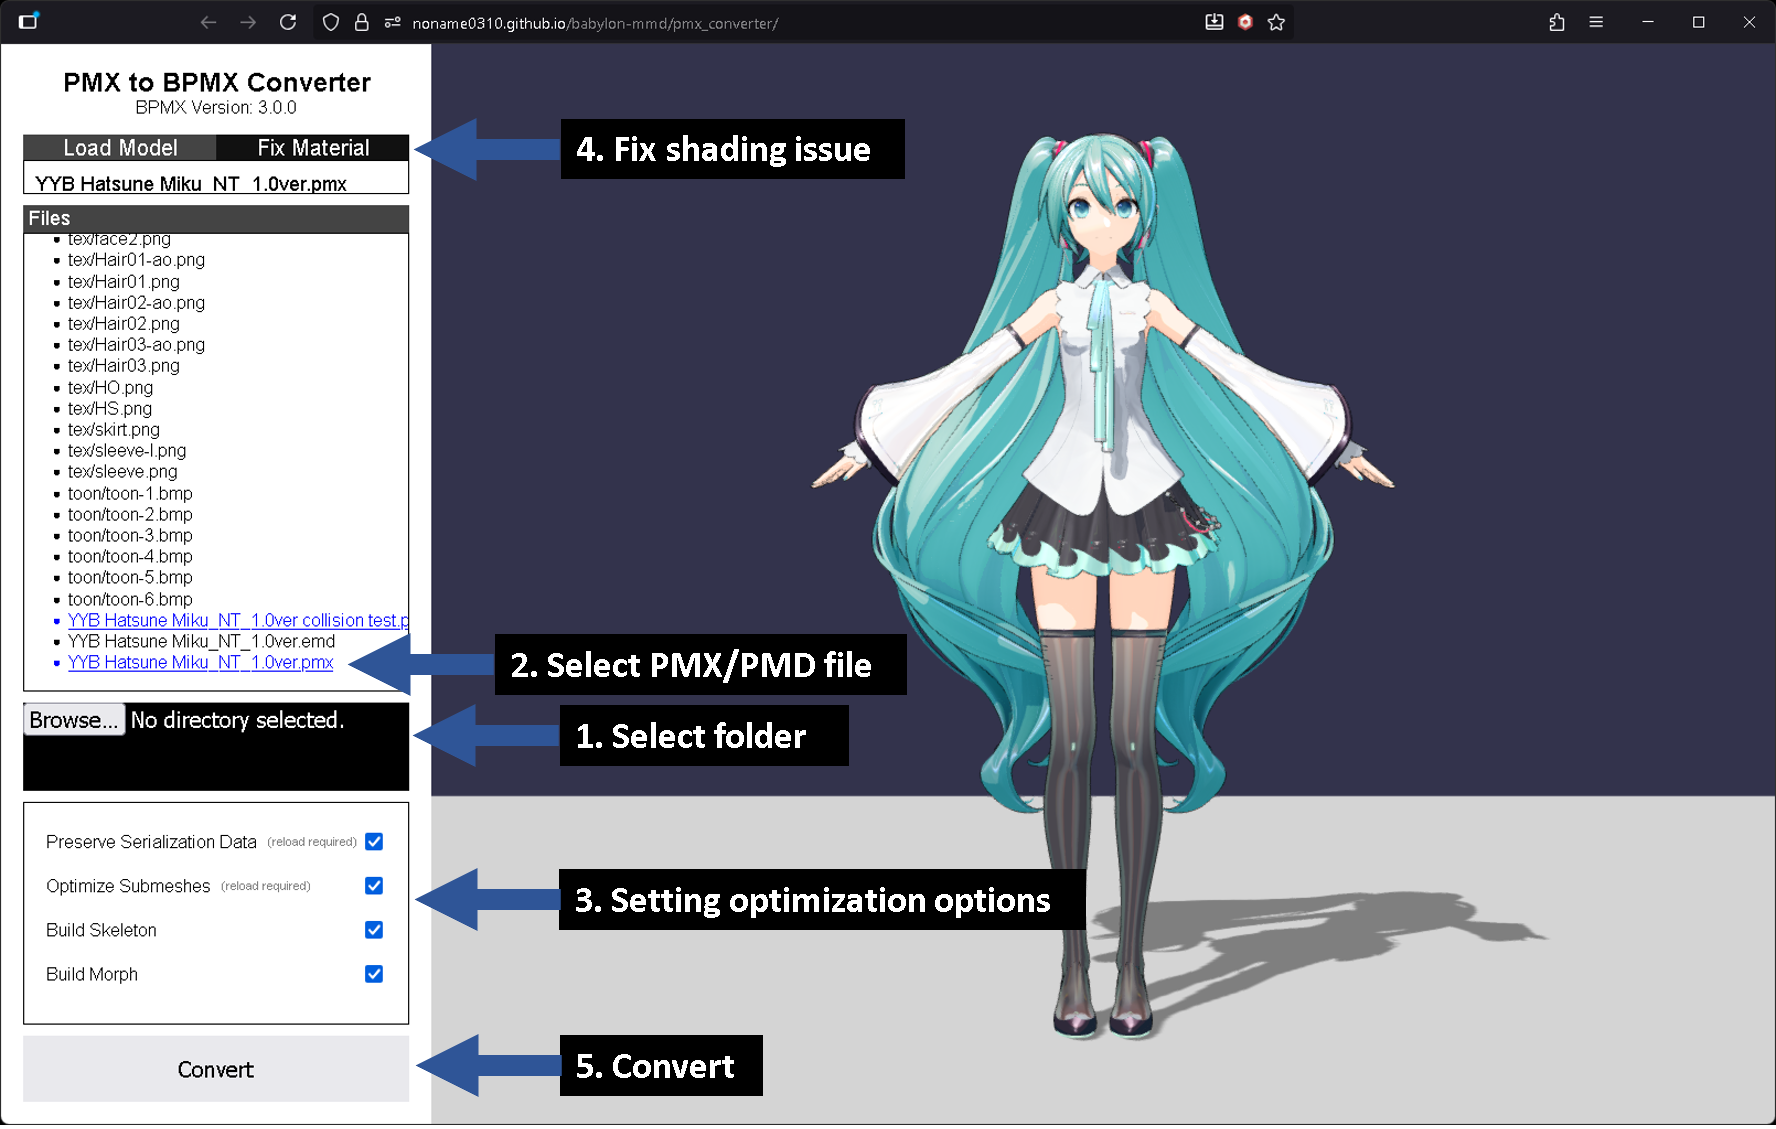
Task: Select the collision test pmx file link
Action: tap(238, 620)
